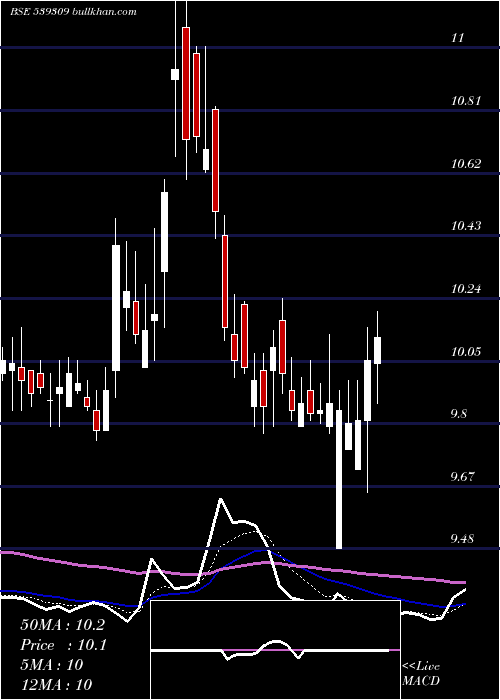Image resolution: width=500 pixels, height=700 pixels.
Task: Click the price axis label 9.48
Action: [x=462, y=539]
